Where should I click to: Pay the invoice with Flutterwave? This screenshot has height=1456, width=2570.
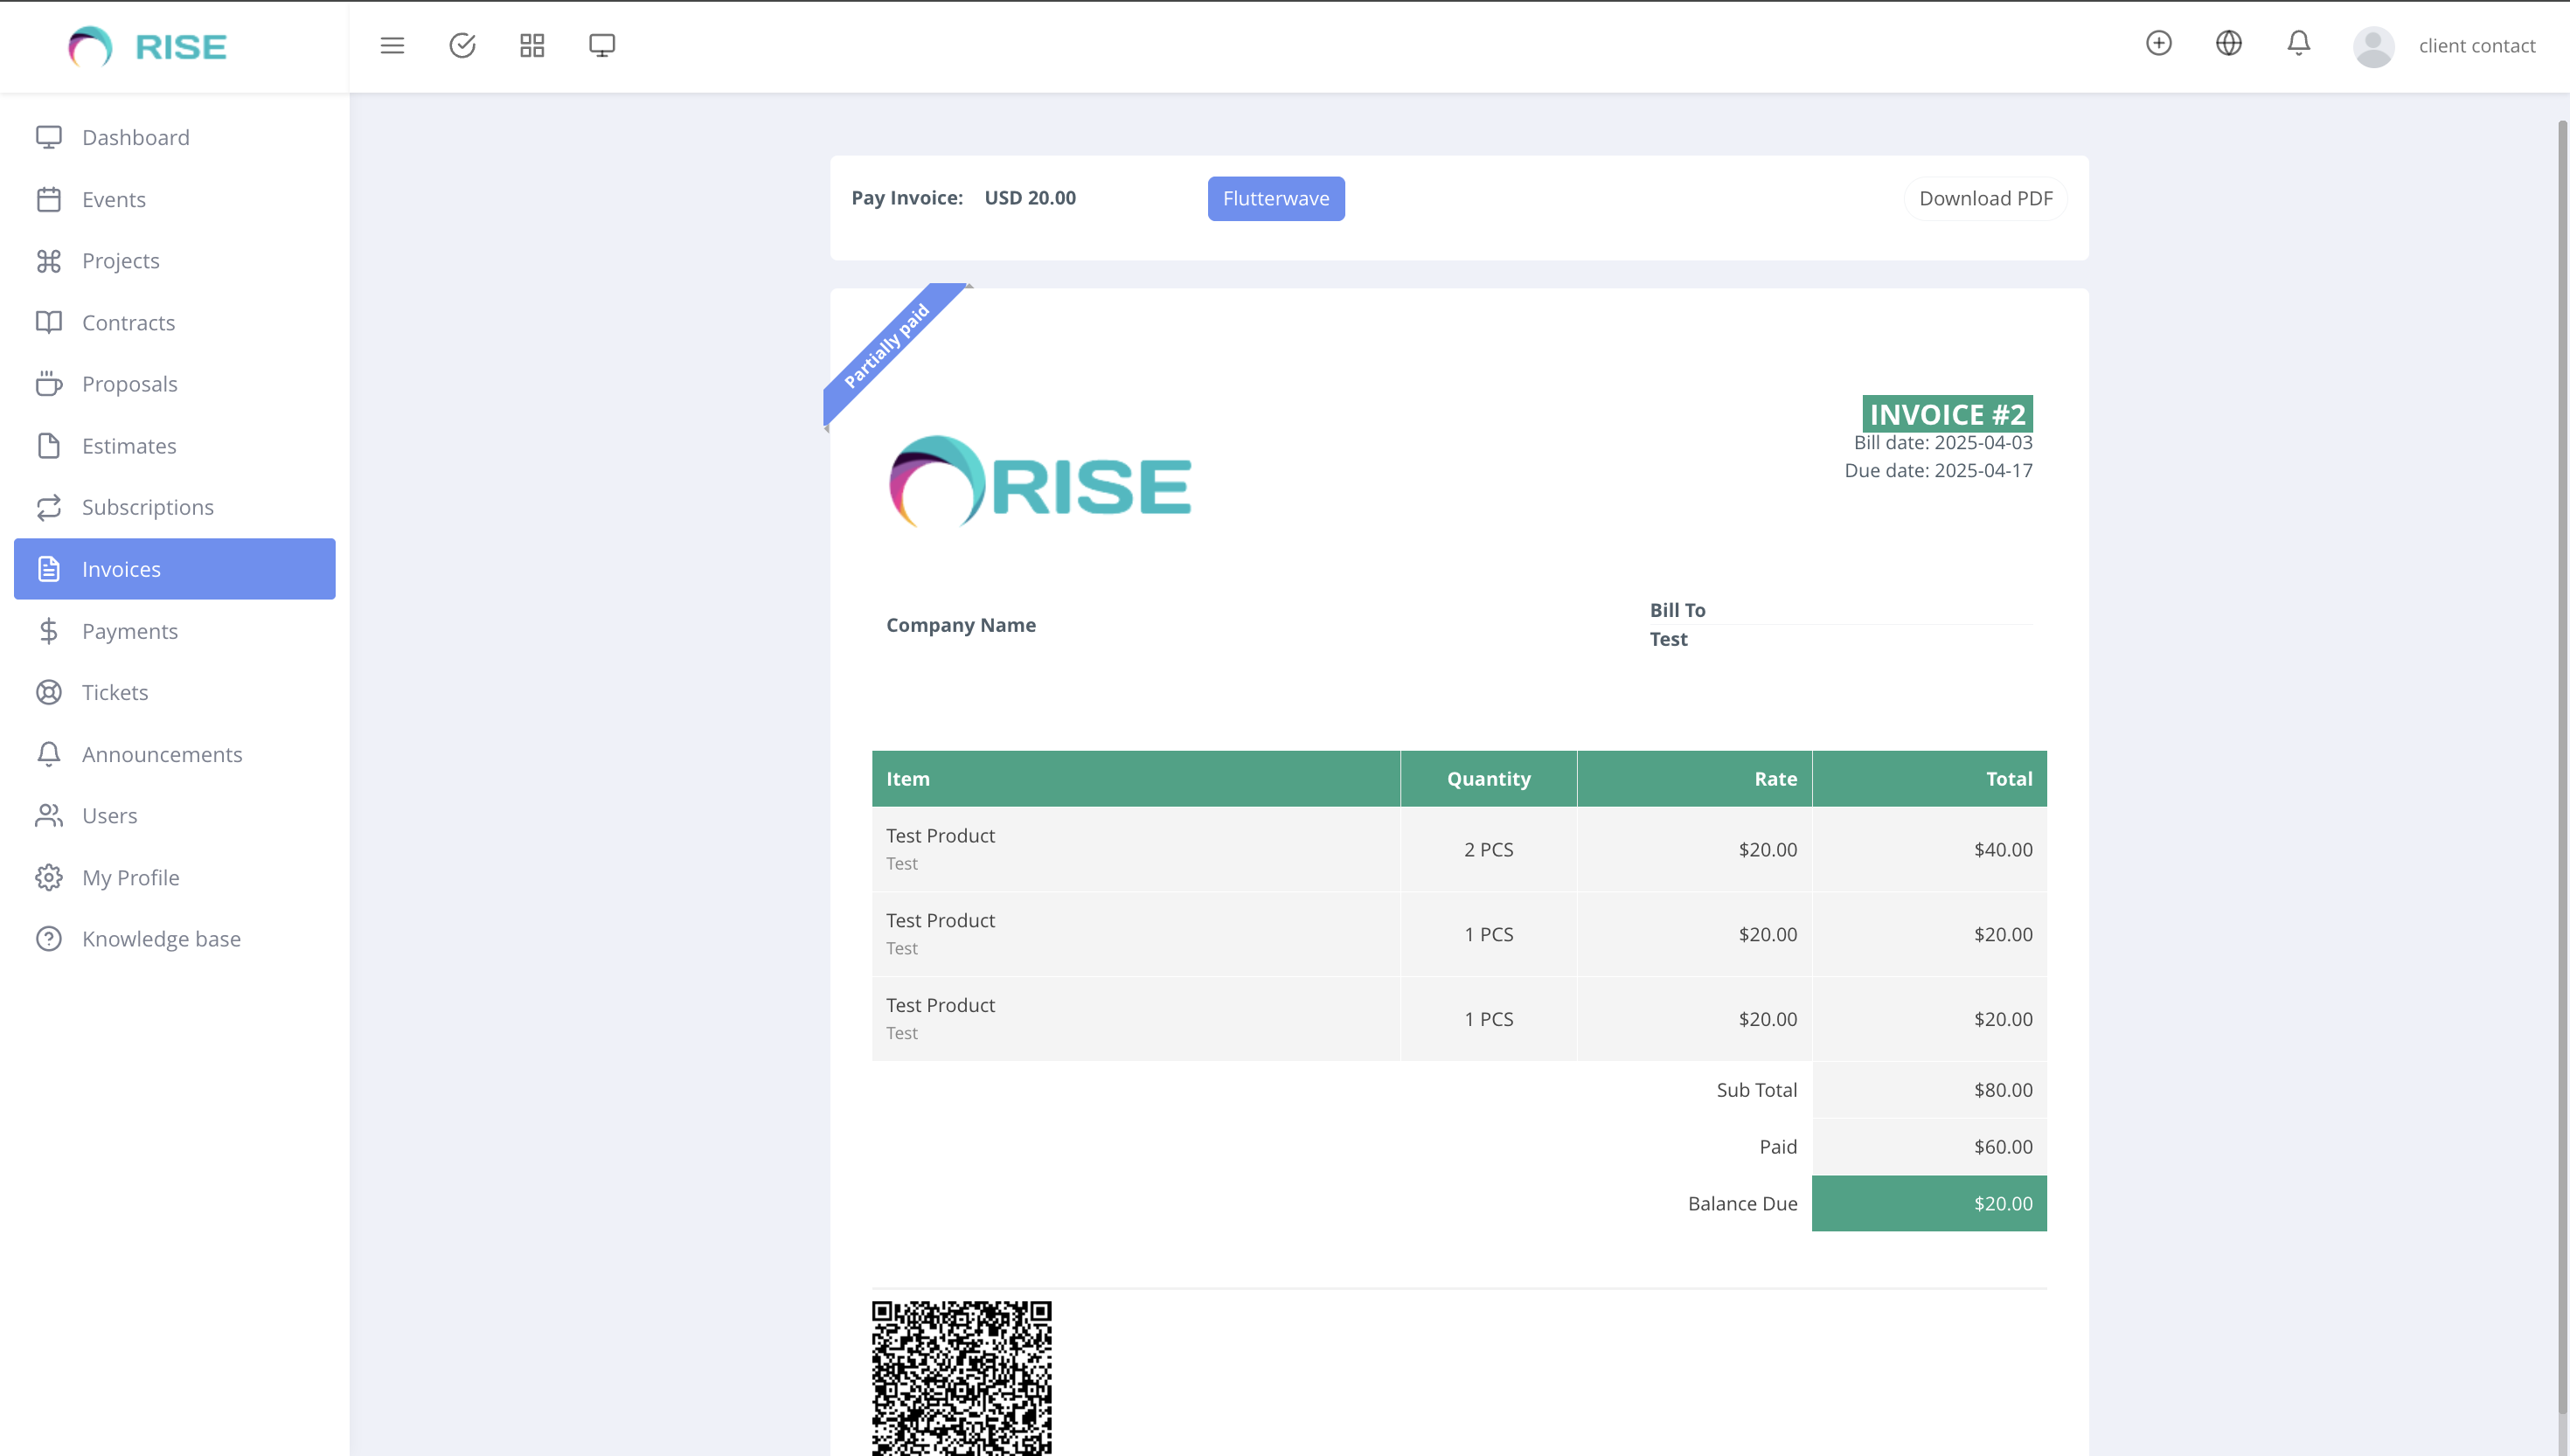click(x=1275, y=198)
